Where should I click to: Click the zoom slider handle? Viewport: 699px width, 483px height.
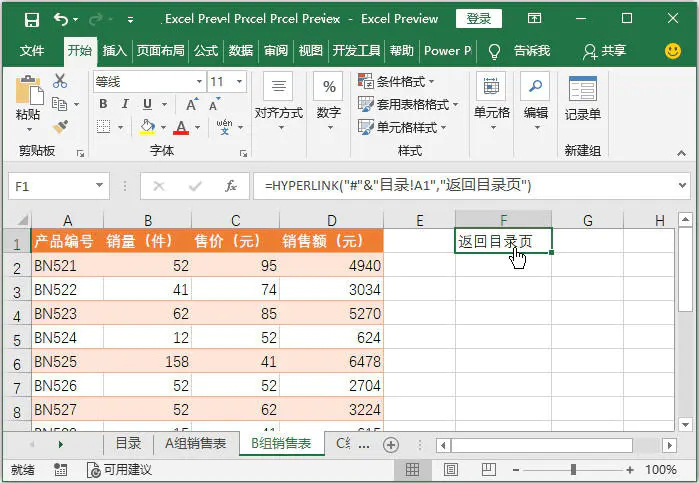[x=573, y=470]
